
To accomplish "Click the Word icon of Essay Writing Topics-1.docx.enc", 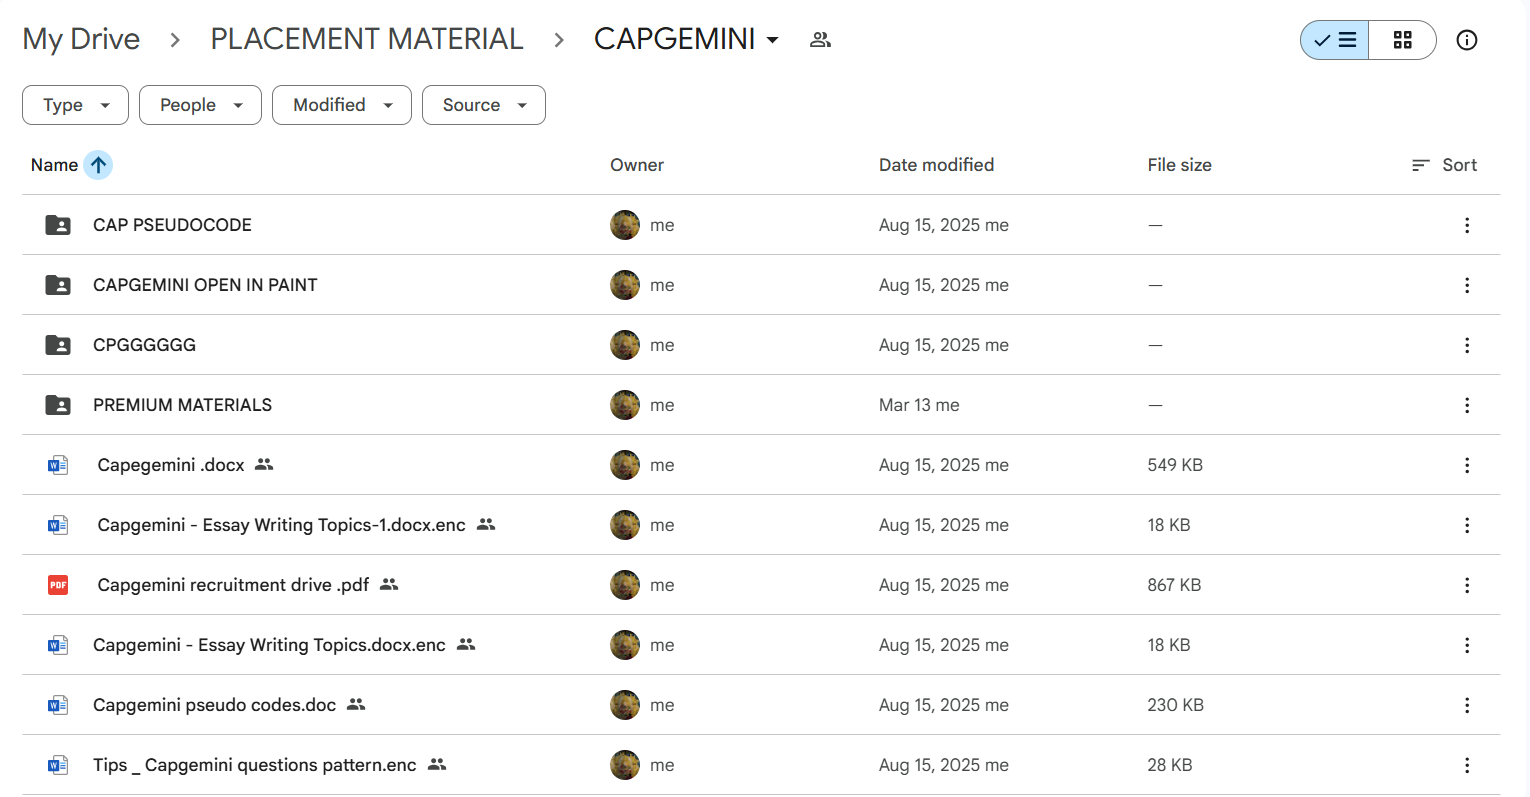I will pos(58,525).
